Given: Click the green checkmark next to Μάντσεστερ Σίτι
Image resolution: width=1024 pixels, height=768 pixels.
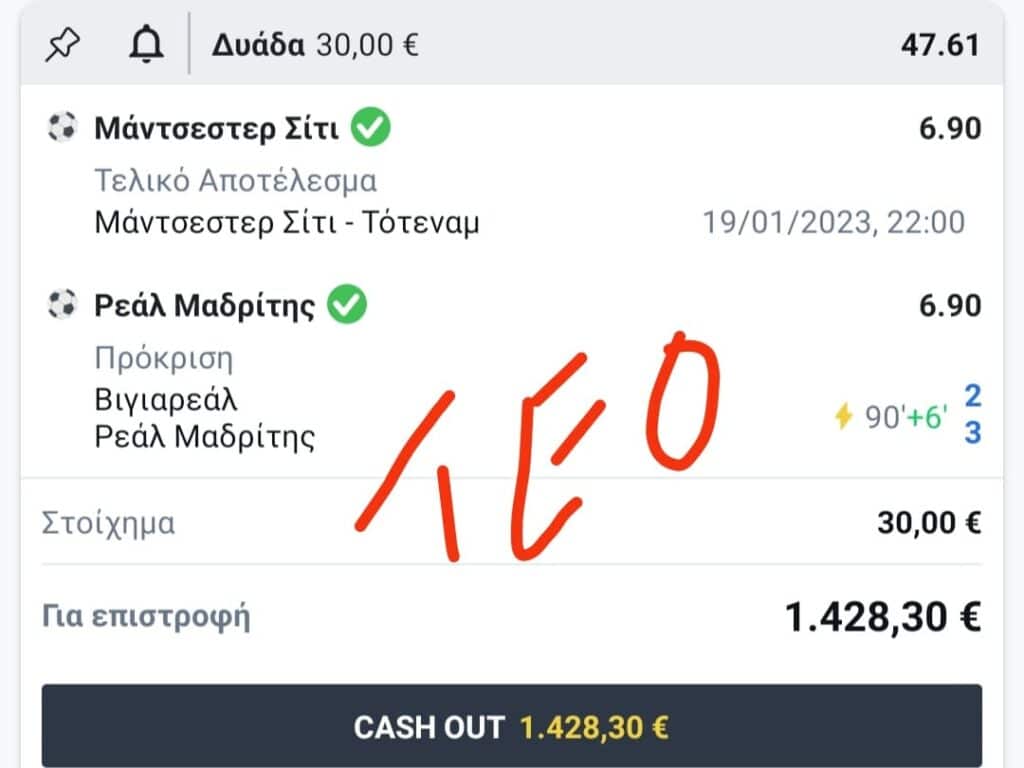Looking at the screenshot, I should pos(371,128).
